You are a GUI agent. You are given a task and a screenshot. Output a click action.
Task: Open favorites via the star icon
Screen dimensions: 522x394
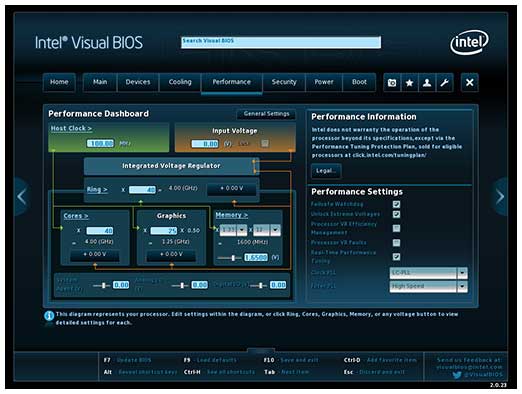click(x=409, y=83)
